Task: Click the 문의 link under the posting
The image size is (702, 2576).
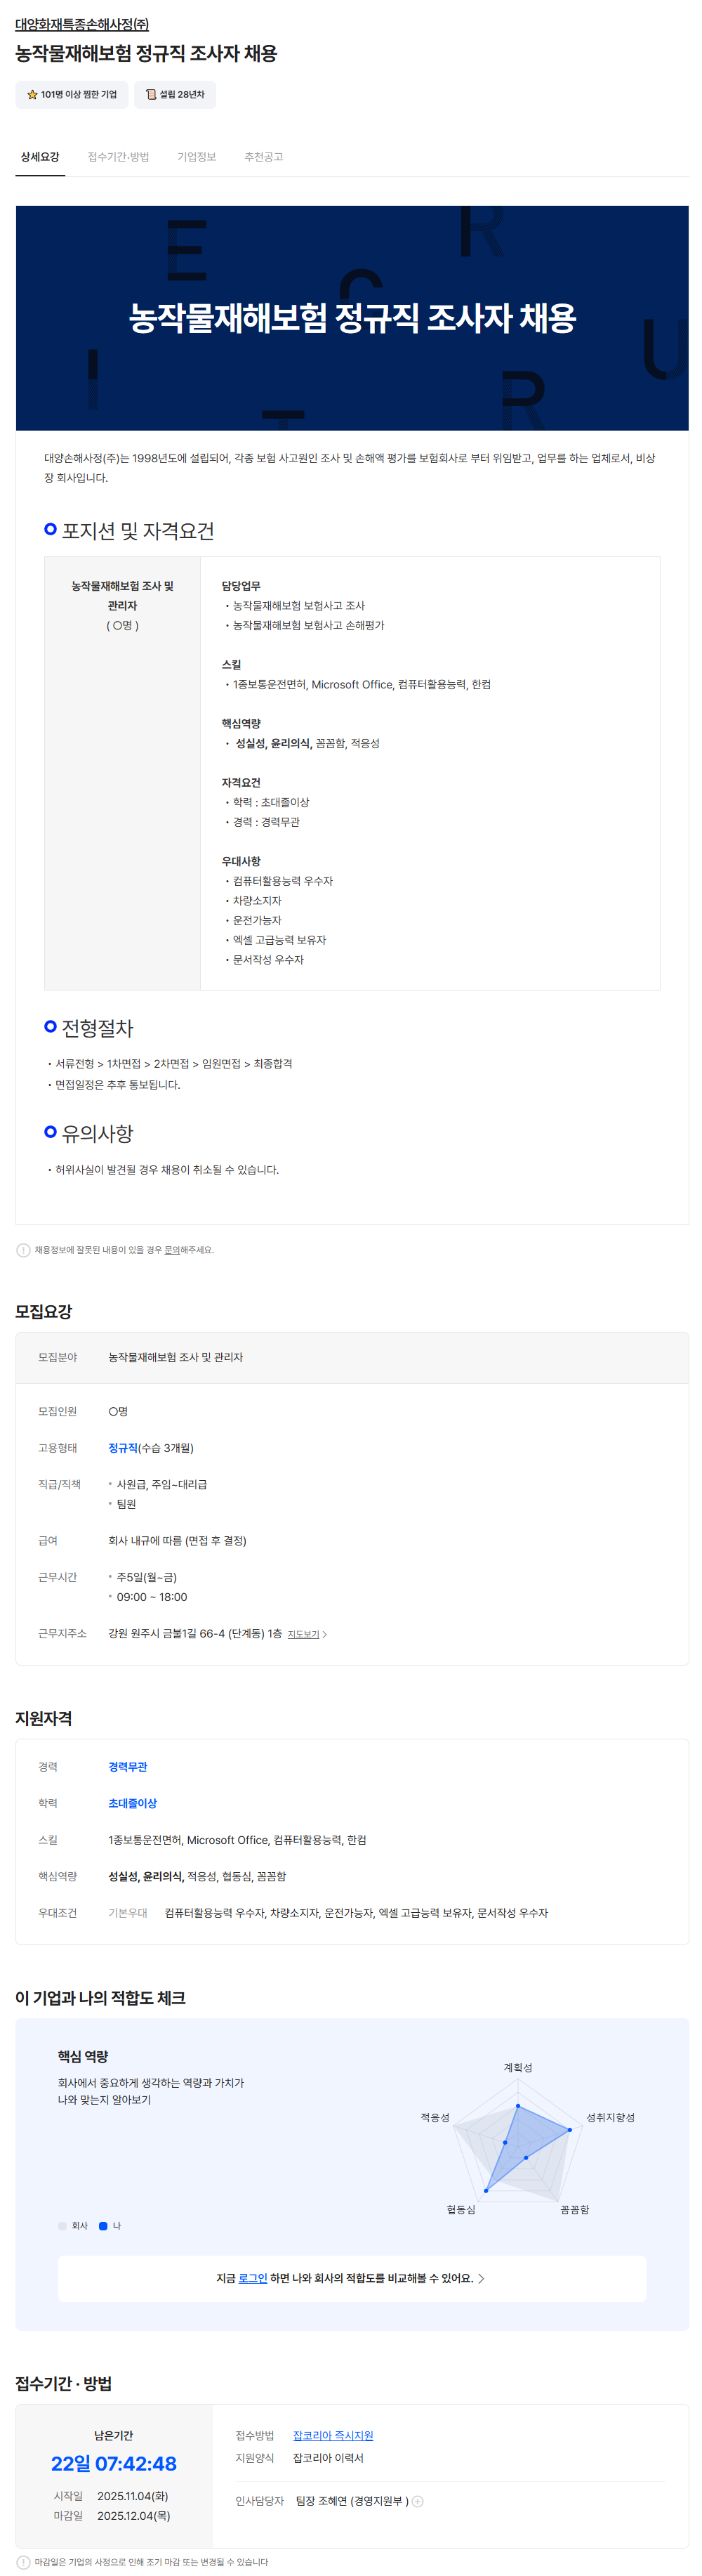Action: pos(172,1250)
